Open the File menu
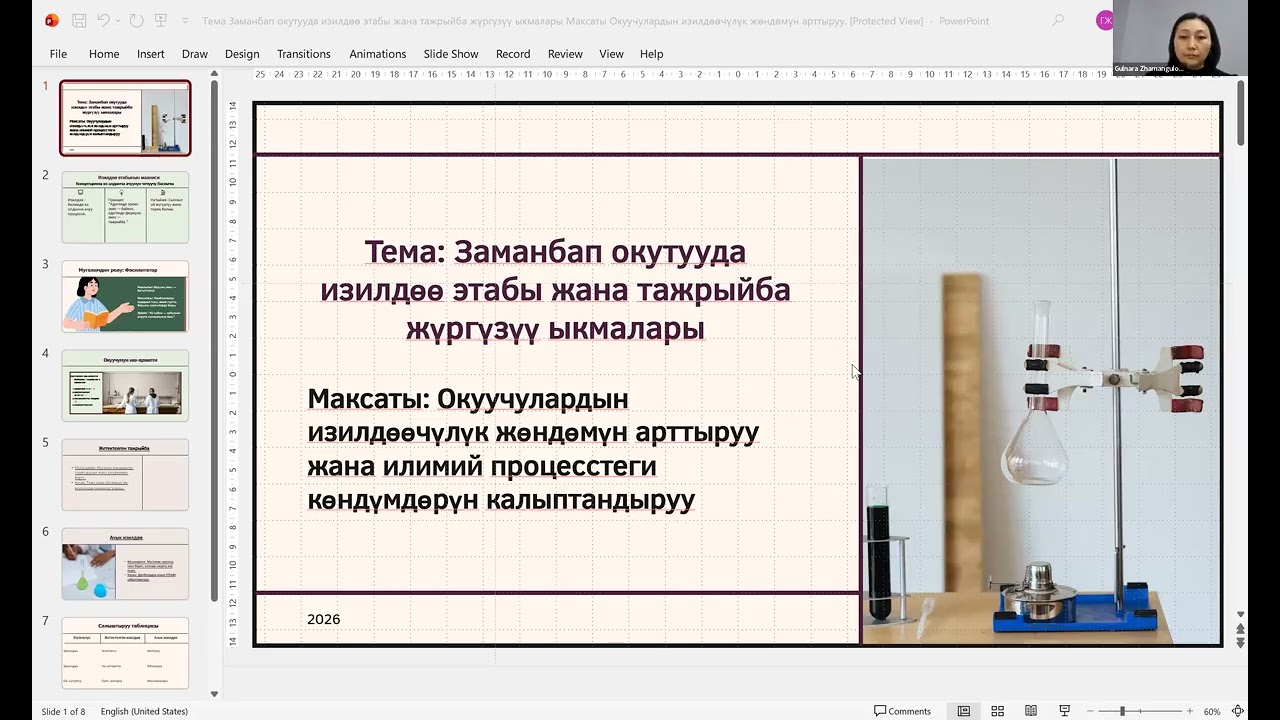1280x720 pixels. (x=58, y=54)
